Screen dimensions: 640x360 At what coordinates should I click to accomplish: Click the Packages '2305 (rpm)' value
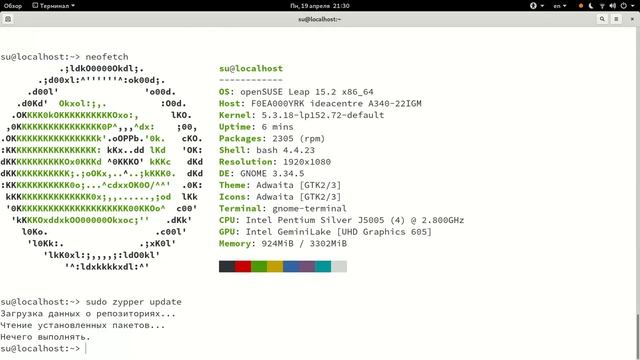point(298,139)
